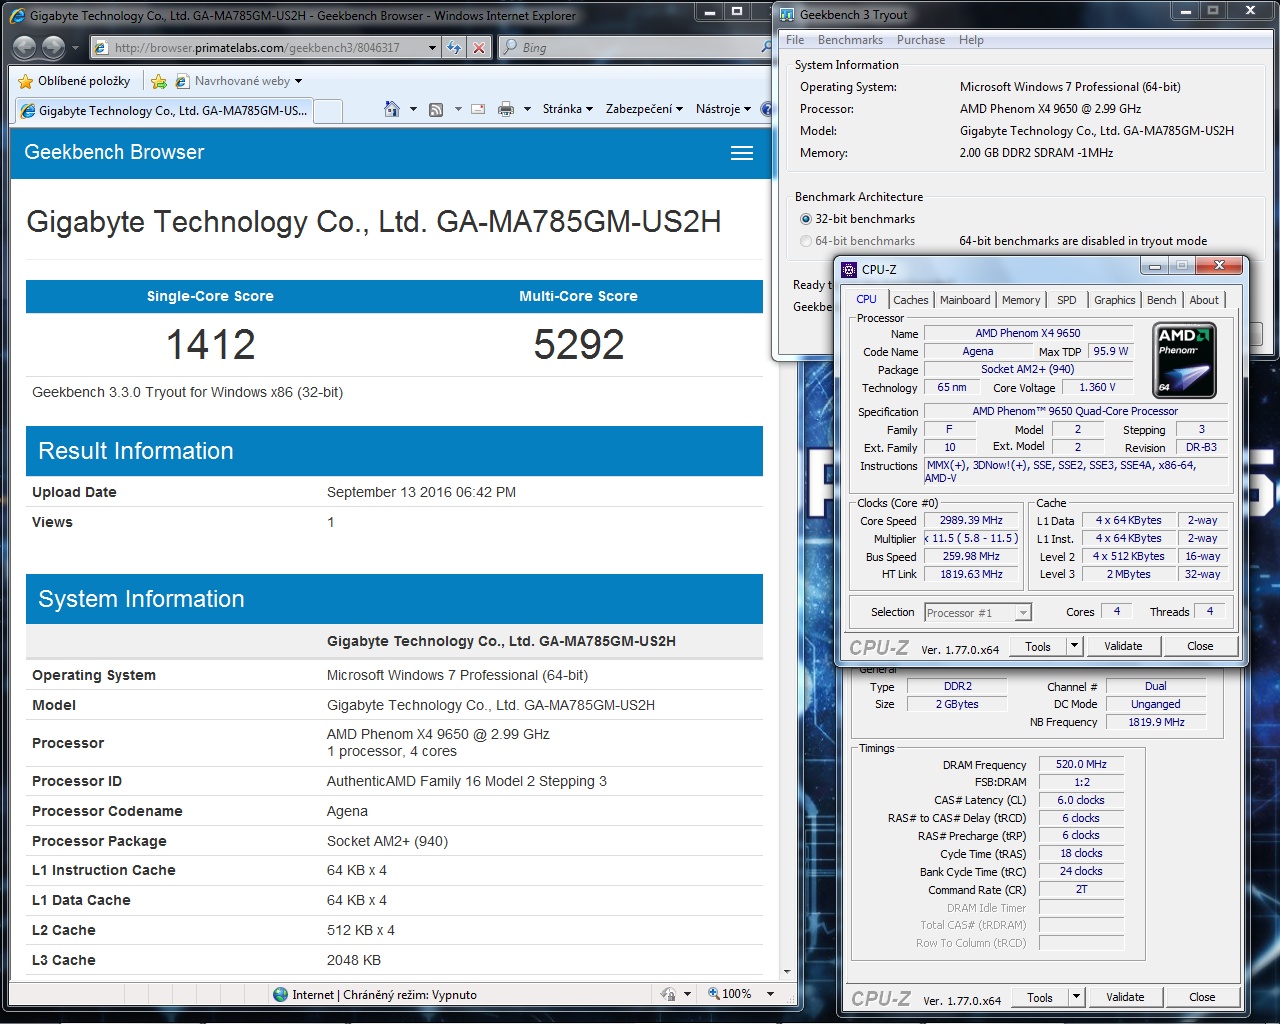This screenshot has height=1024, width=1280.
Task: Open address bar history dropdown
Action: (x=432, y=47)
